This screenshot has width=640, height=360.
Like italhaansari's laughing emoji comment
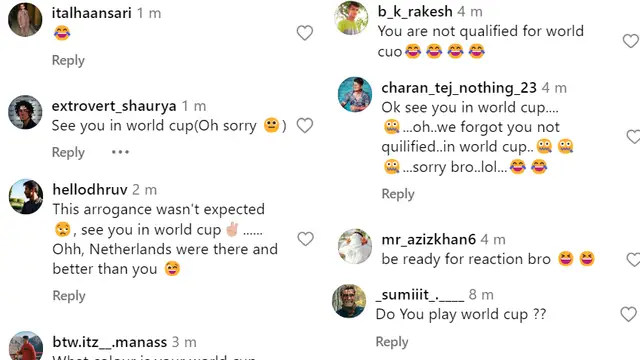point(304,33)
